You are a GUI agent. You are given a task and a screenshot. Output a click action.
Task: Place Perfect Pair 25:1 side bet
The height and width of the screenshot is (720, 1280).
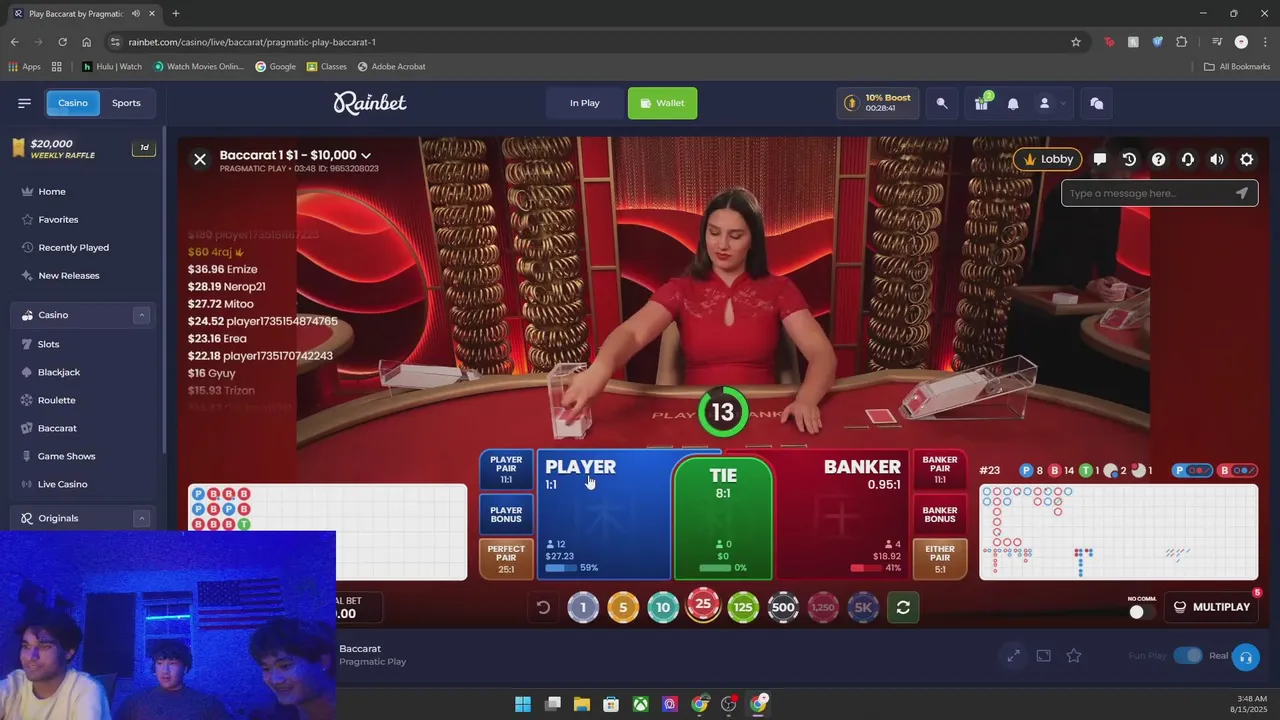[x=506, y=558]
